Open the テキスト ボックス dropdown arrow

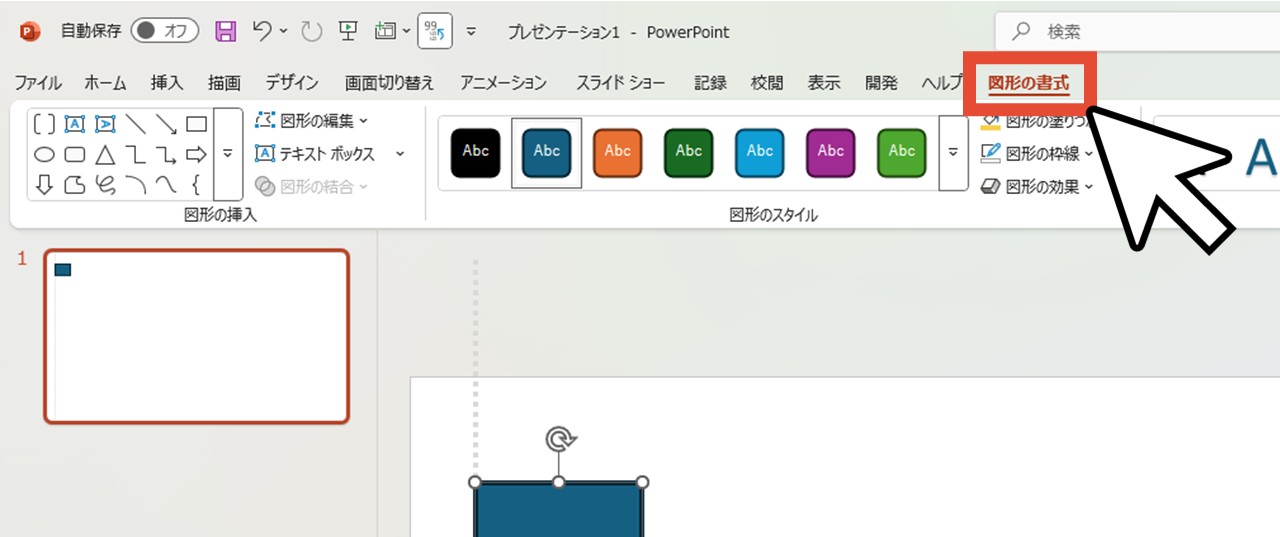click(400, 154)
